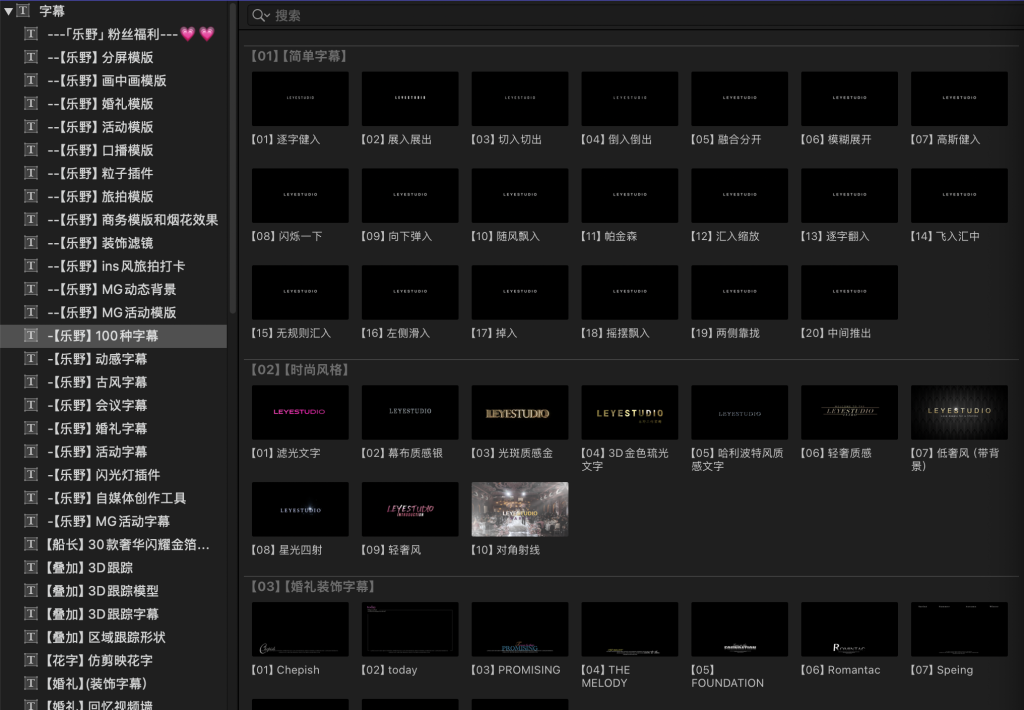Select --【乐野】分屏模版 title category
The image size is (1024, 710).
tap(114, 57)
